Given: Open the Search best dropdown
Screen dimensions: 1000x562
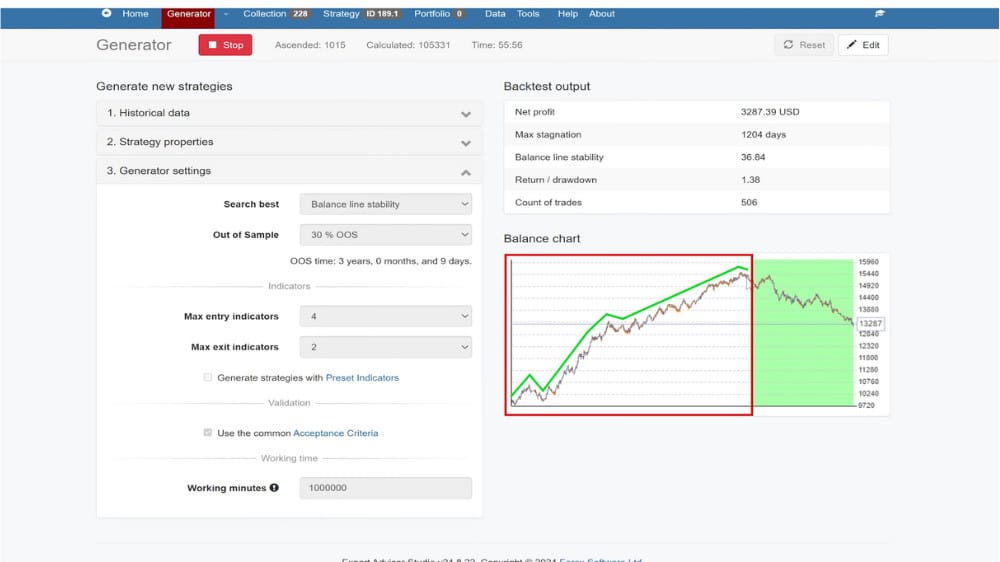Looking at the screenshot, I should pos(385,204).
